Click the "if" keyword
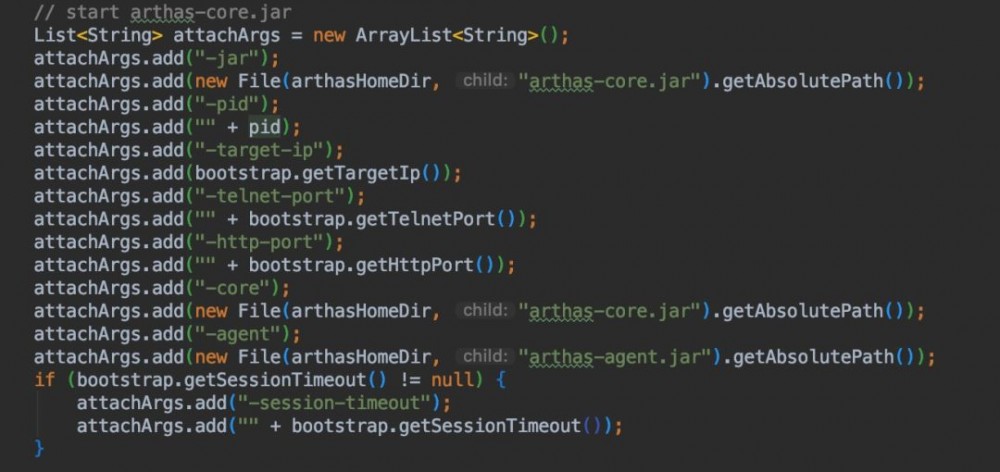The height and width of the screenshot is (472, 1000). pos(45,380)
